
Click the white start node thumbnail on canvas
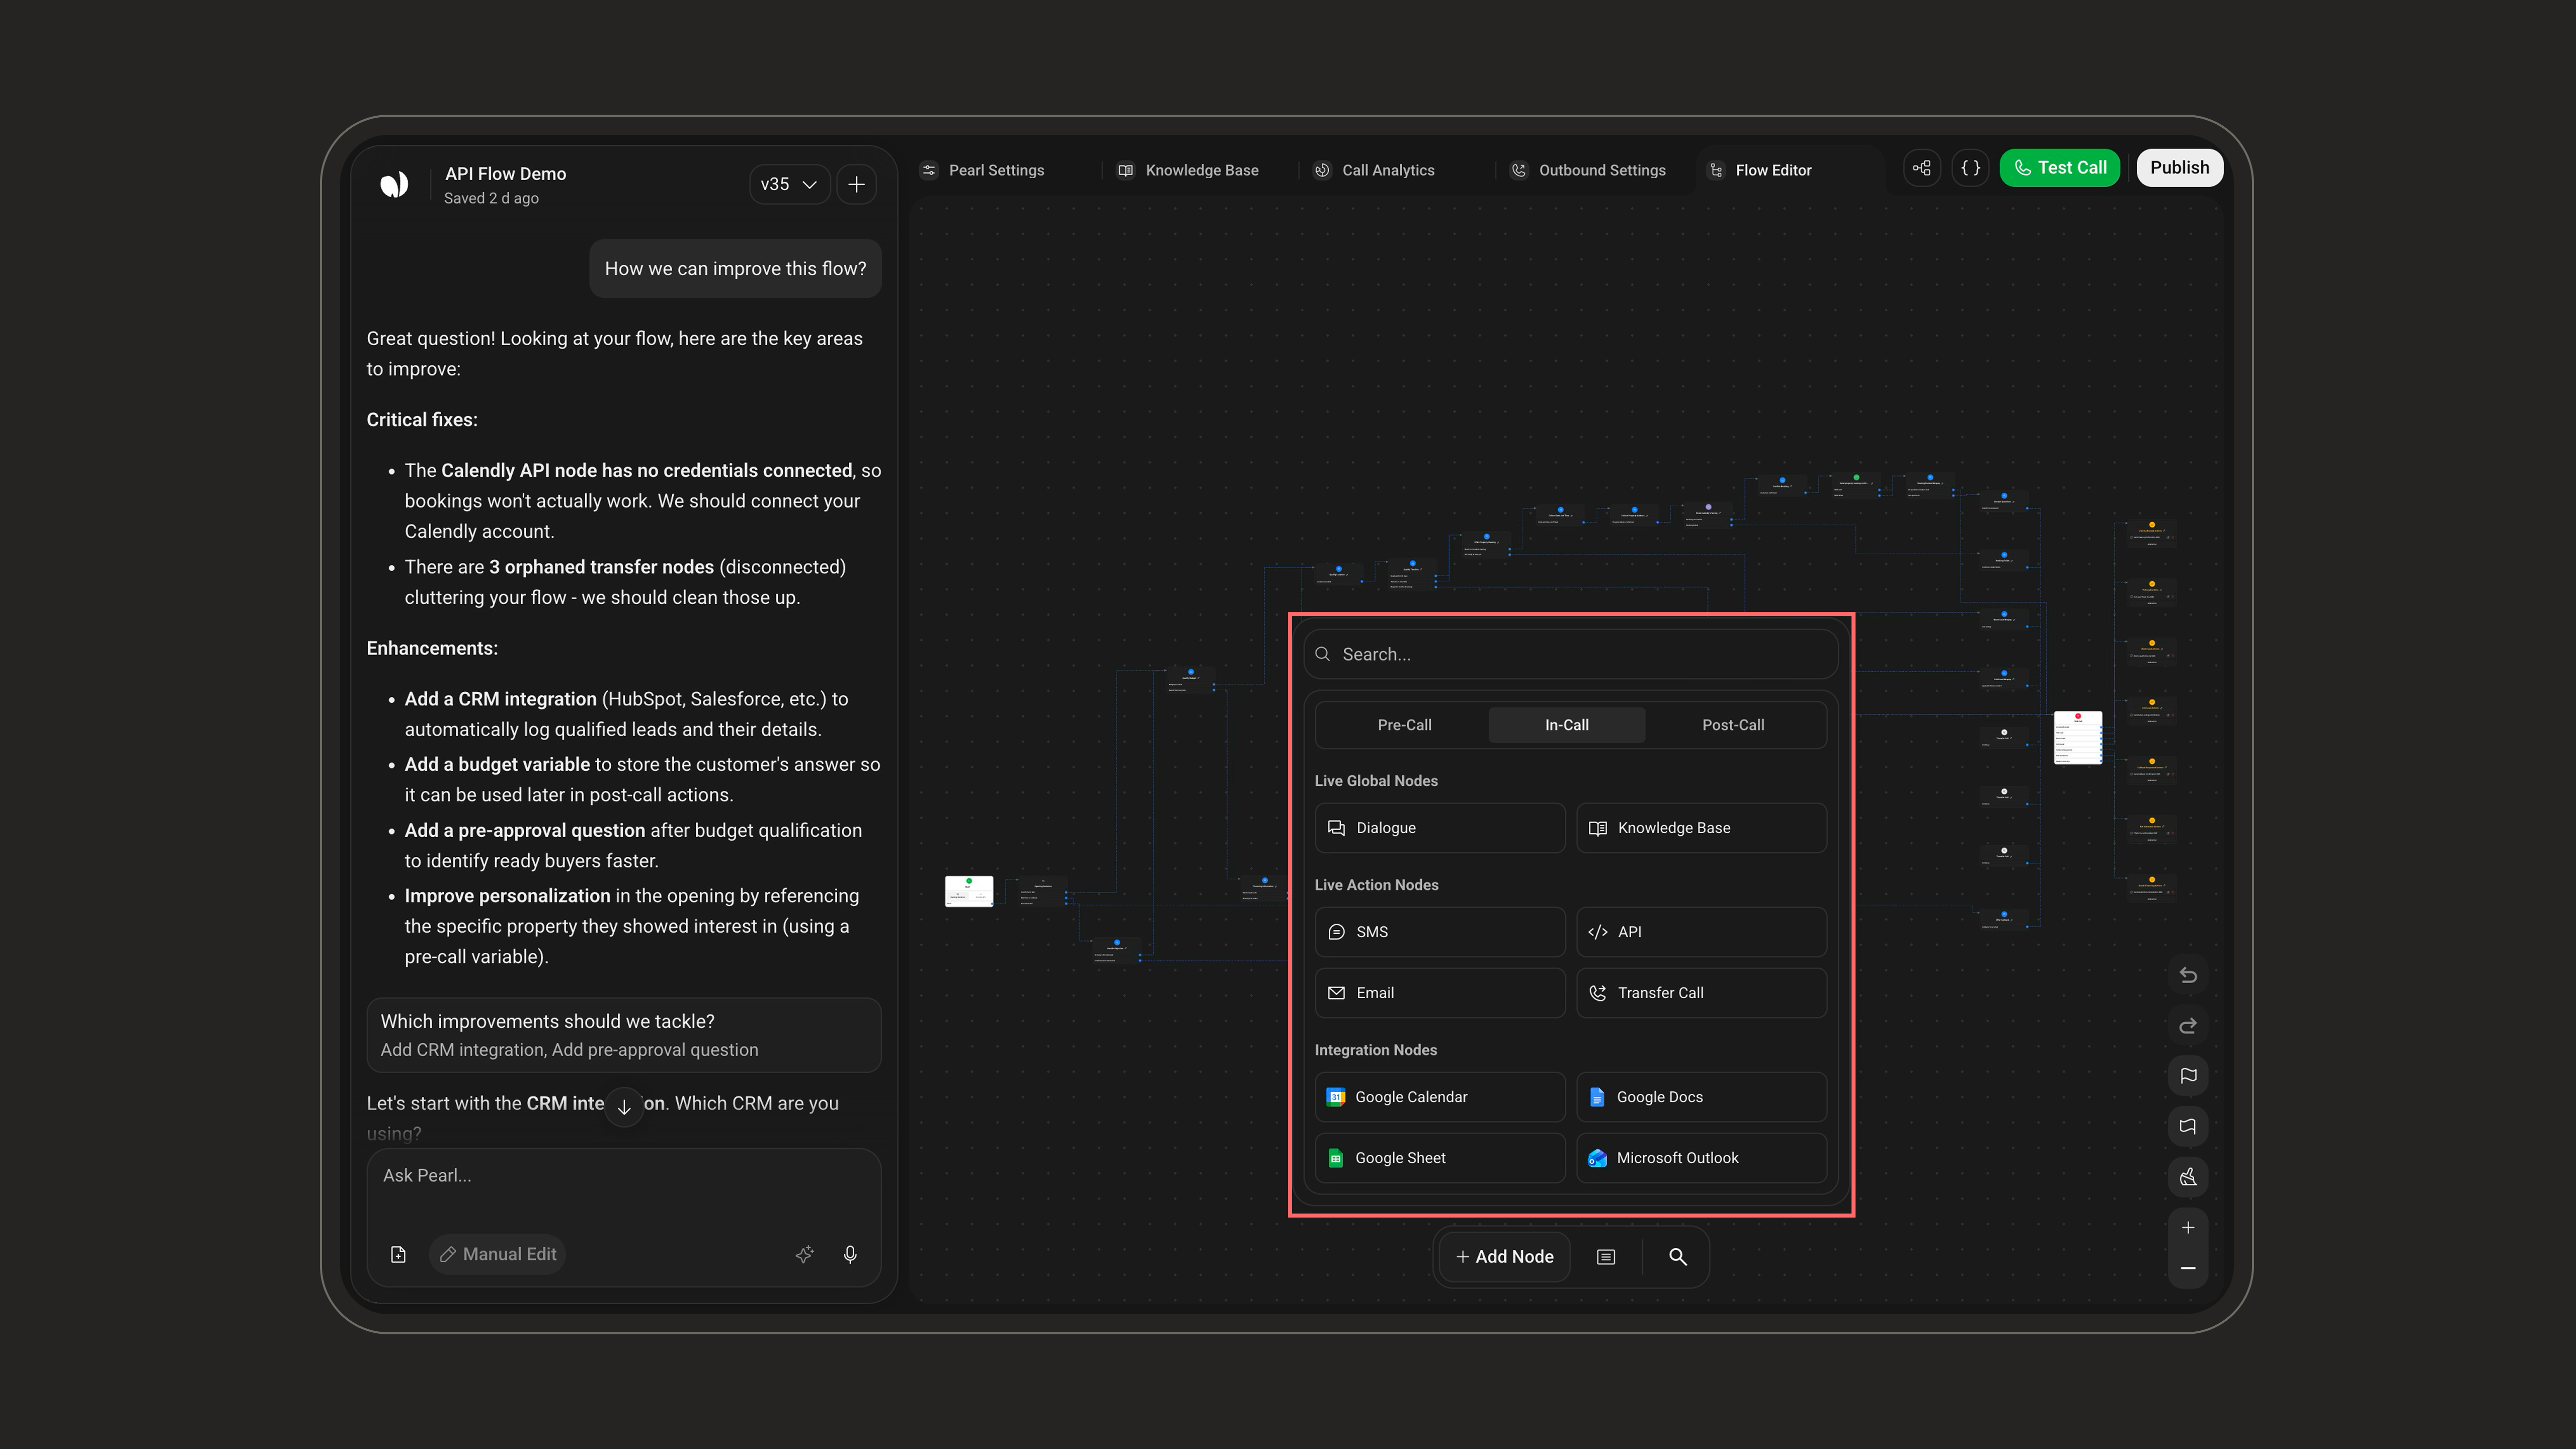pyautogui.click(x=969, y=891)
